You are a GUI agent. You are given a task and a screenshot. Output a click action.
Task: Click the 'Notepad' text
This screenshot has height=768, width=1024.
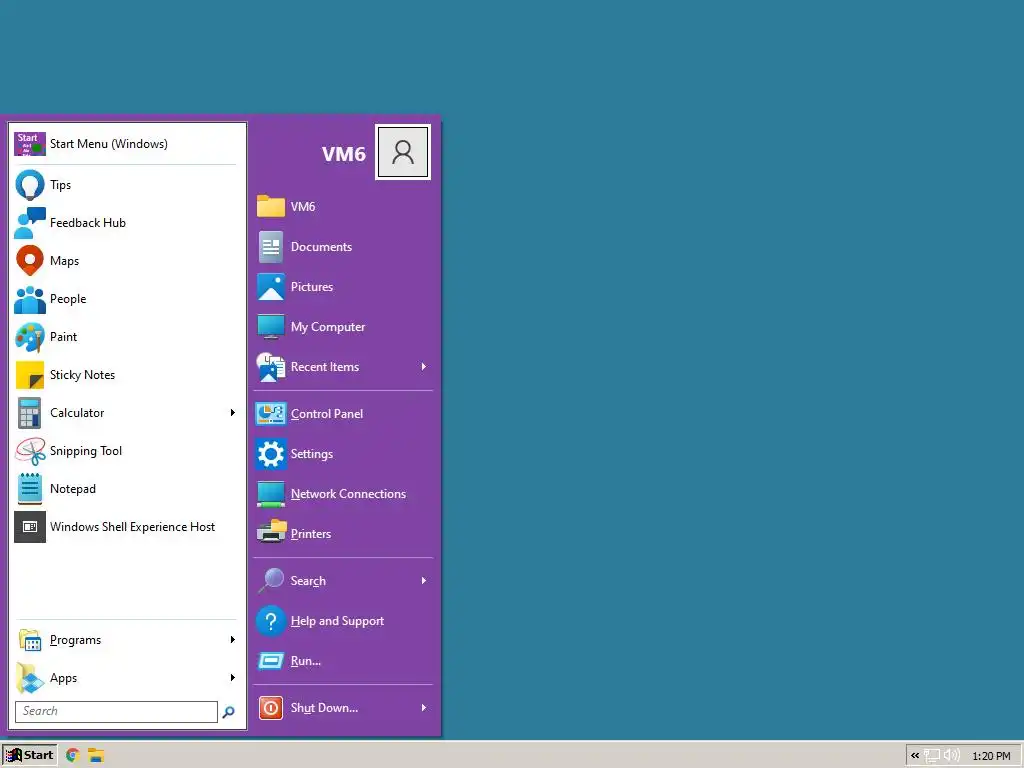click(73, 489)
